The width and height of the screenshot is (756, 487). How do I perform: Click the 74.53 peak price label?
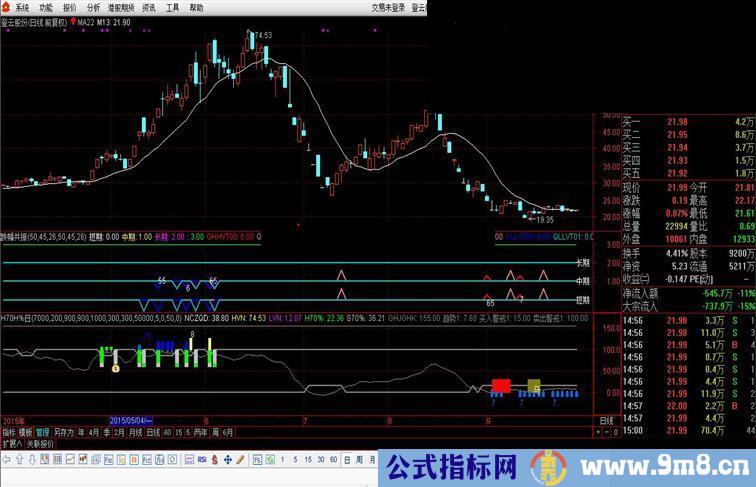[263, 35]
